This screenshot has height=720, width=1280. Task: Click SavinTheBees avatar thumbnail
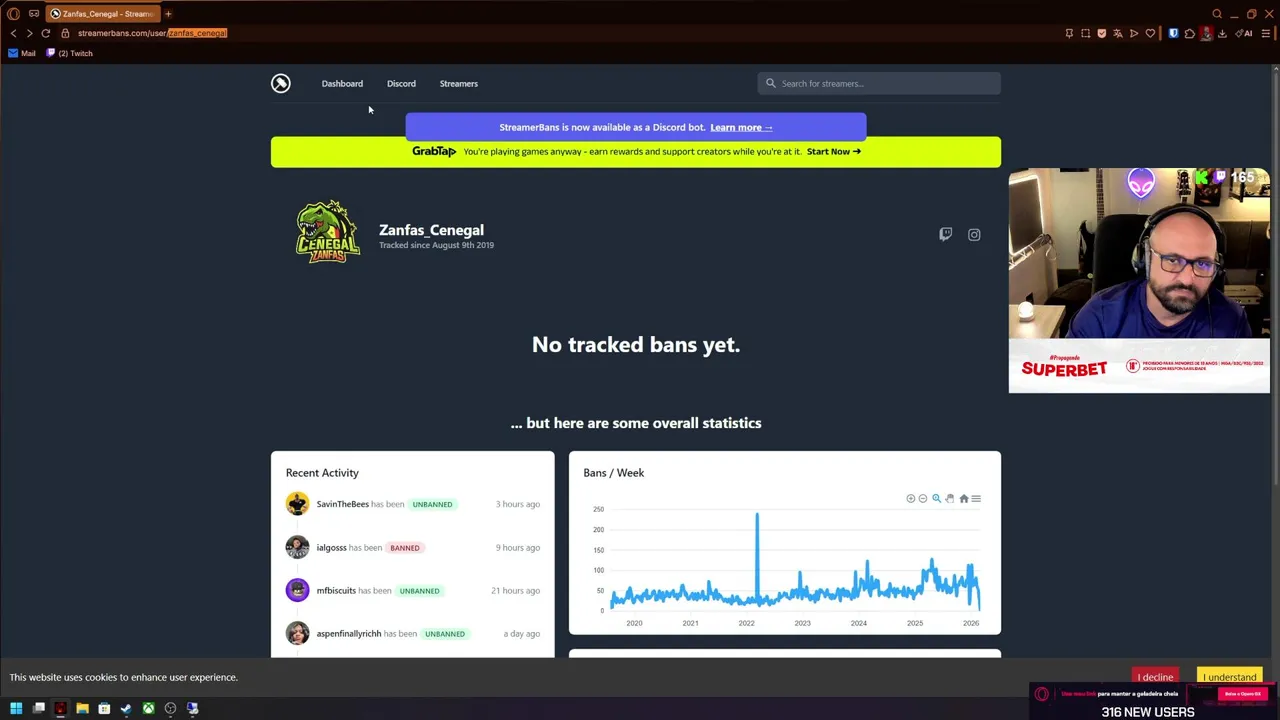pos(297,504)
